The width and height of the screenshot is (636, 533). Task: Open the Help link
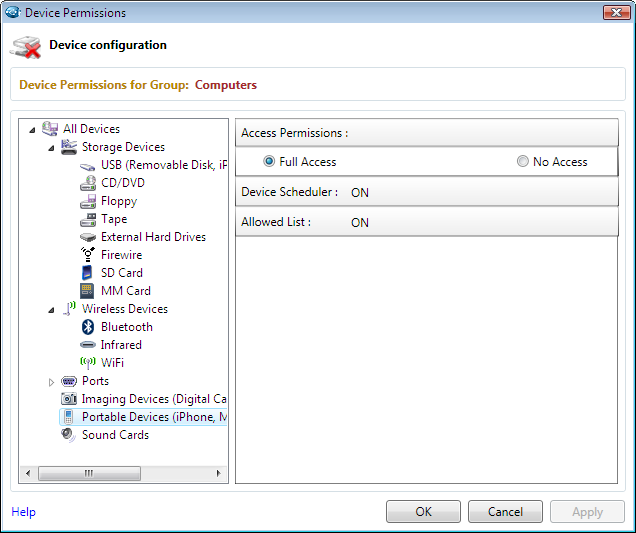coord(24,512)
